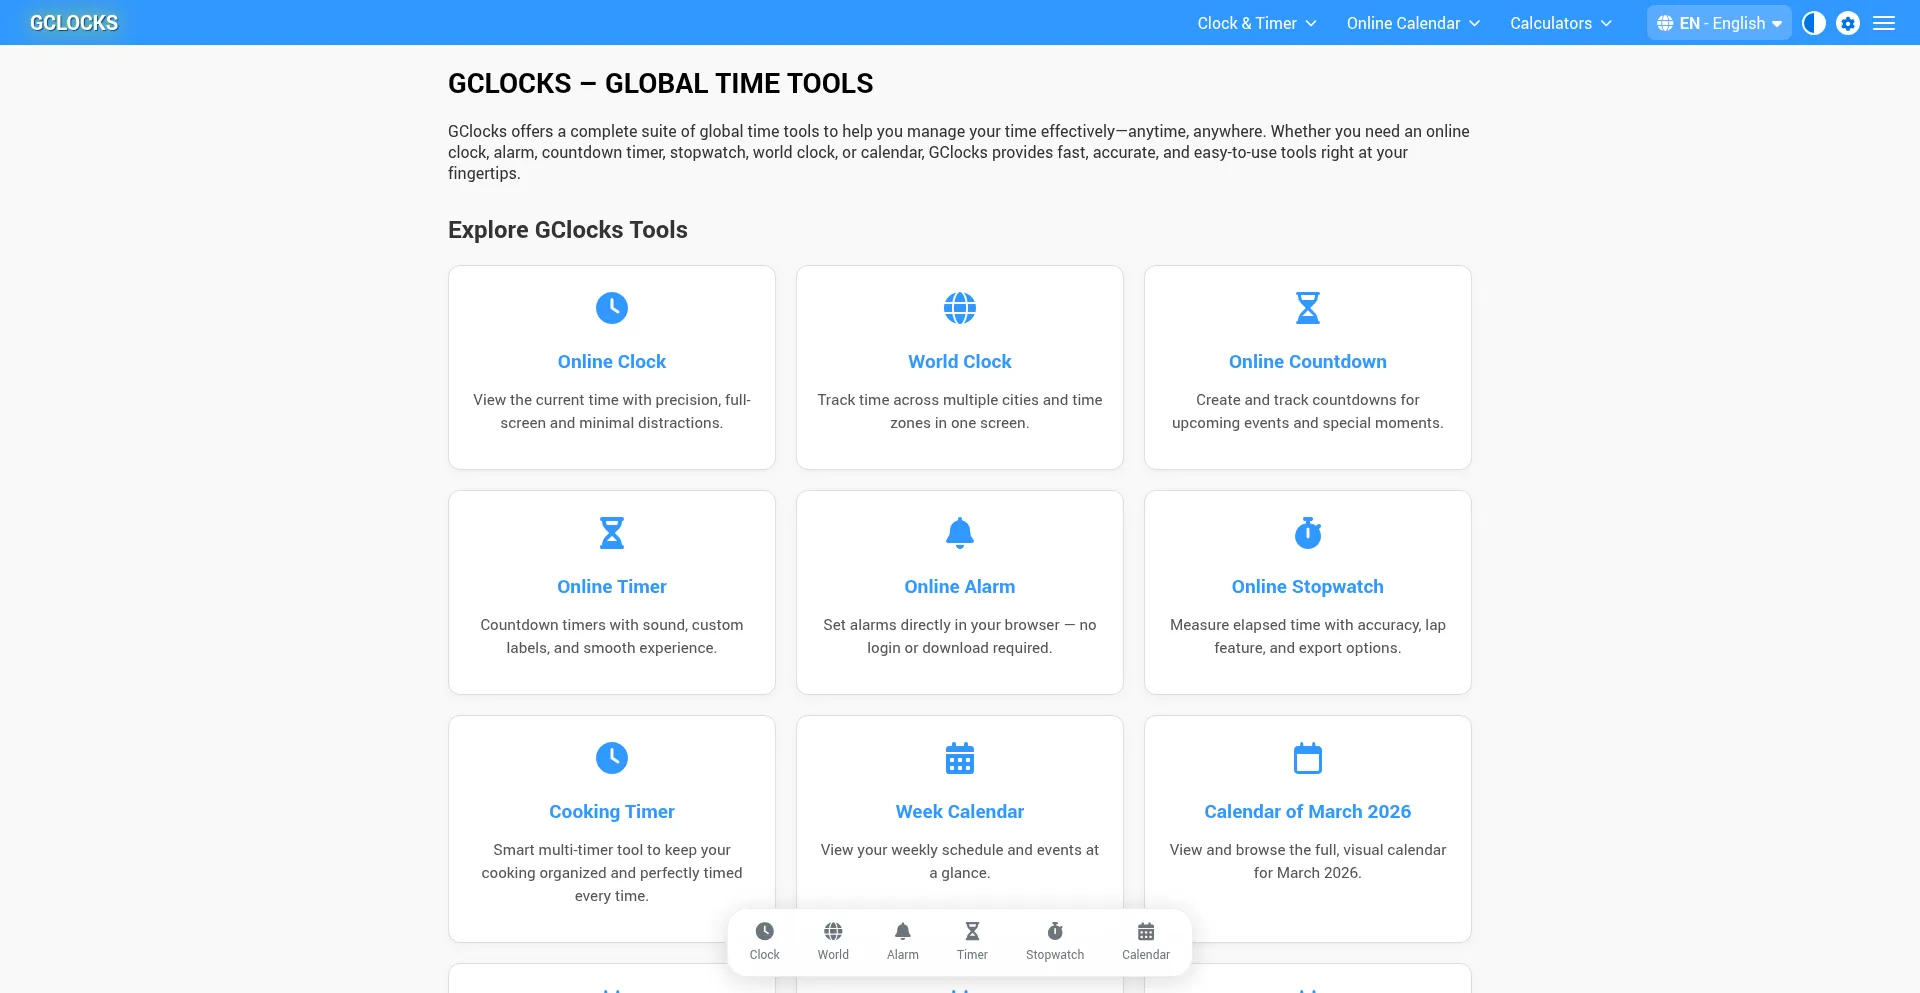Select World in bottom navigation bar

(833, 942)
